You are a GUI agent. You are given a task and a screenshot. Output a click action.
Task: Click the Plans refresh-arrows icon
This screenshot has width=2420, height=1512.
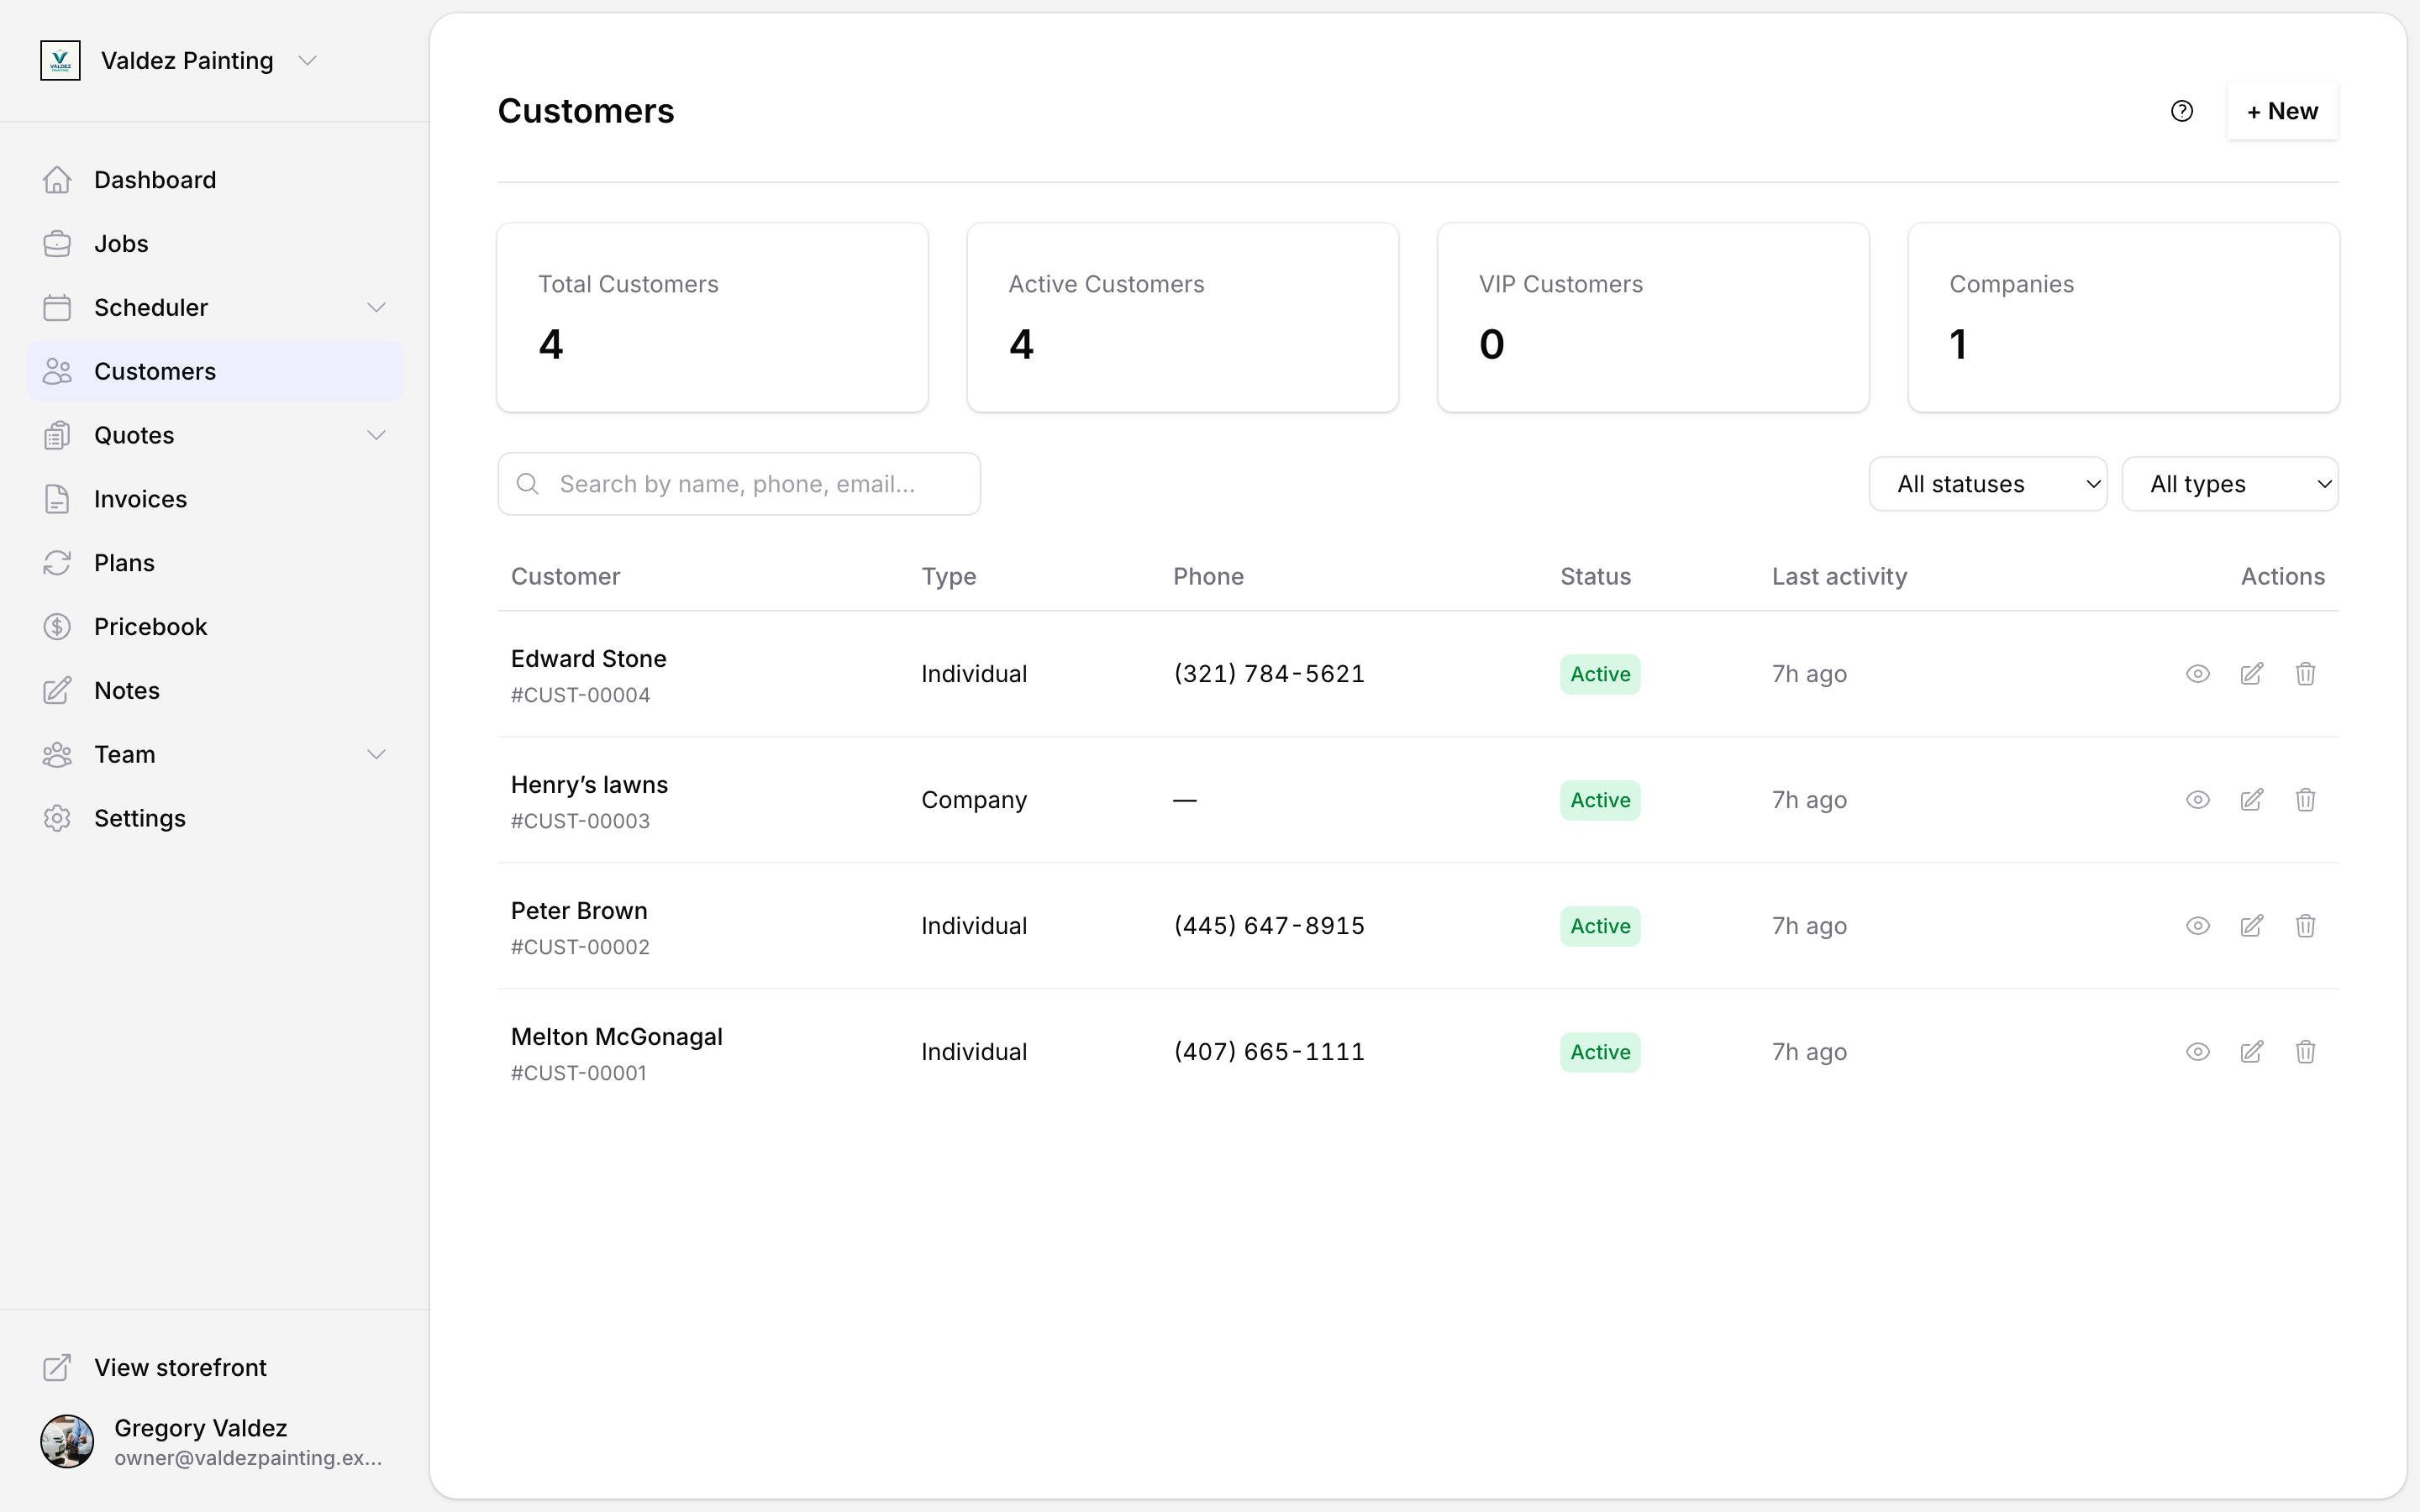point(57,563)
